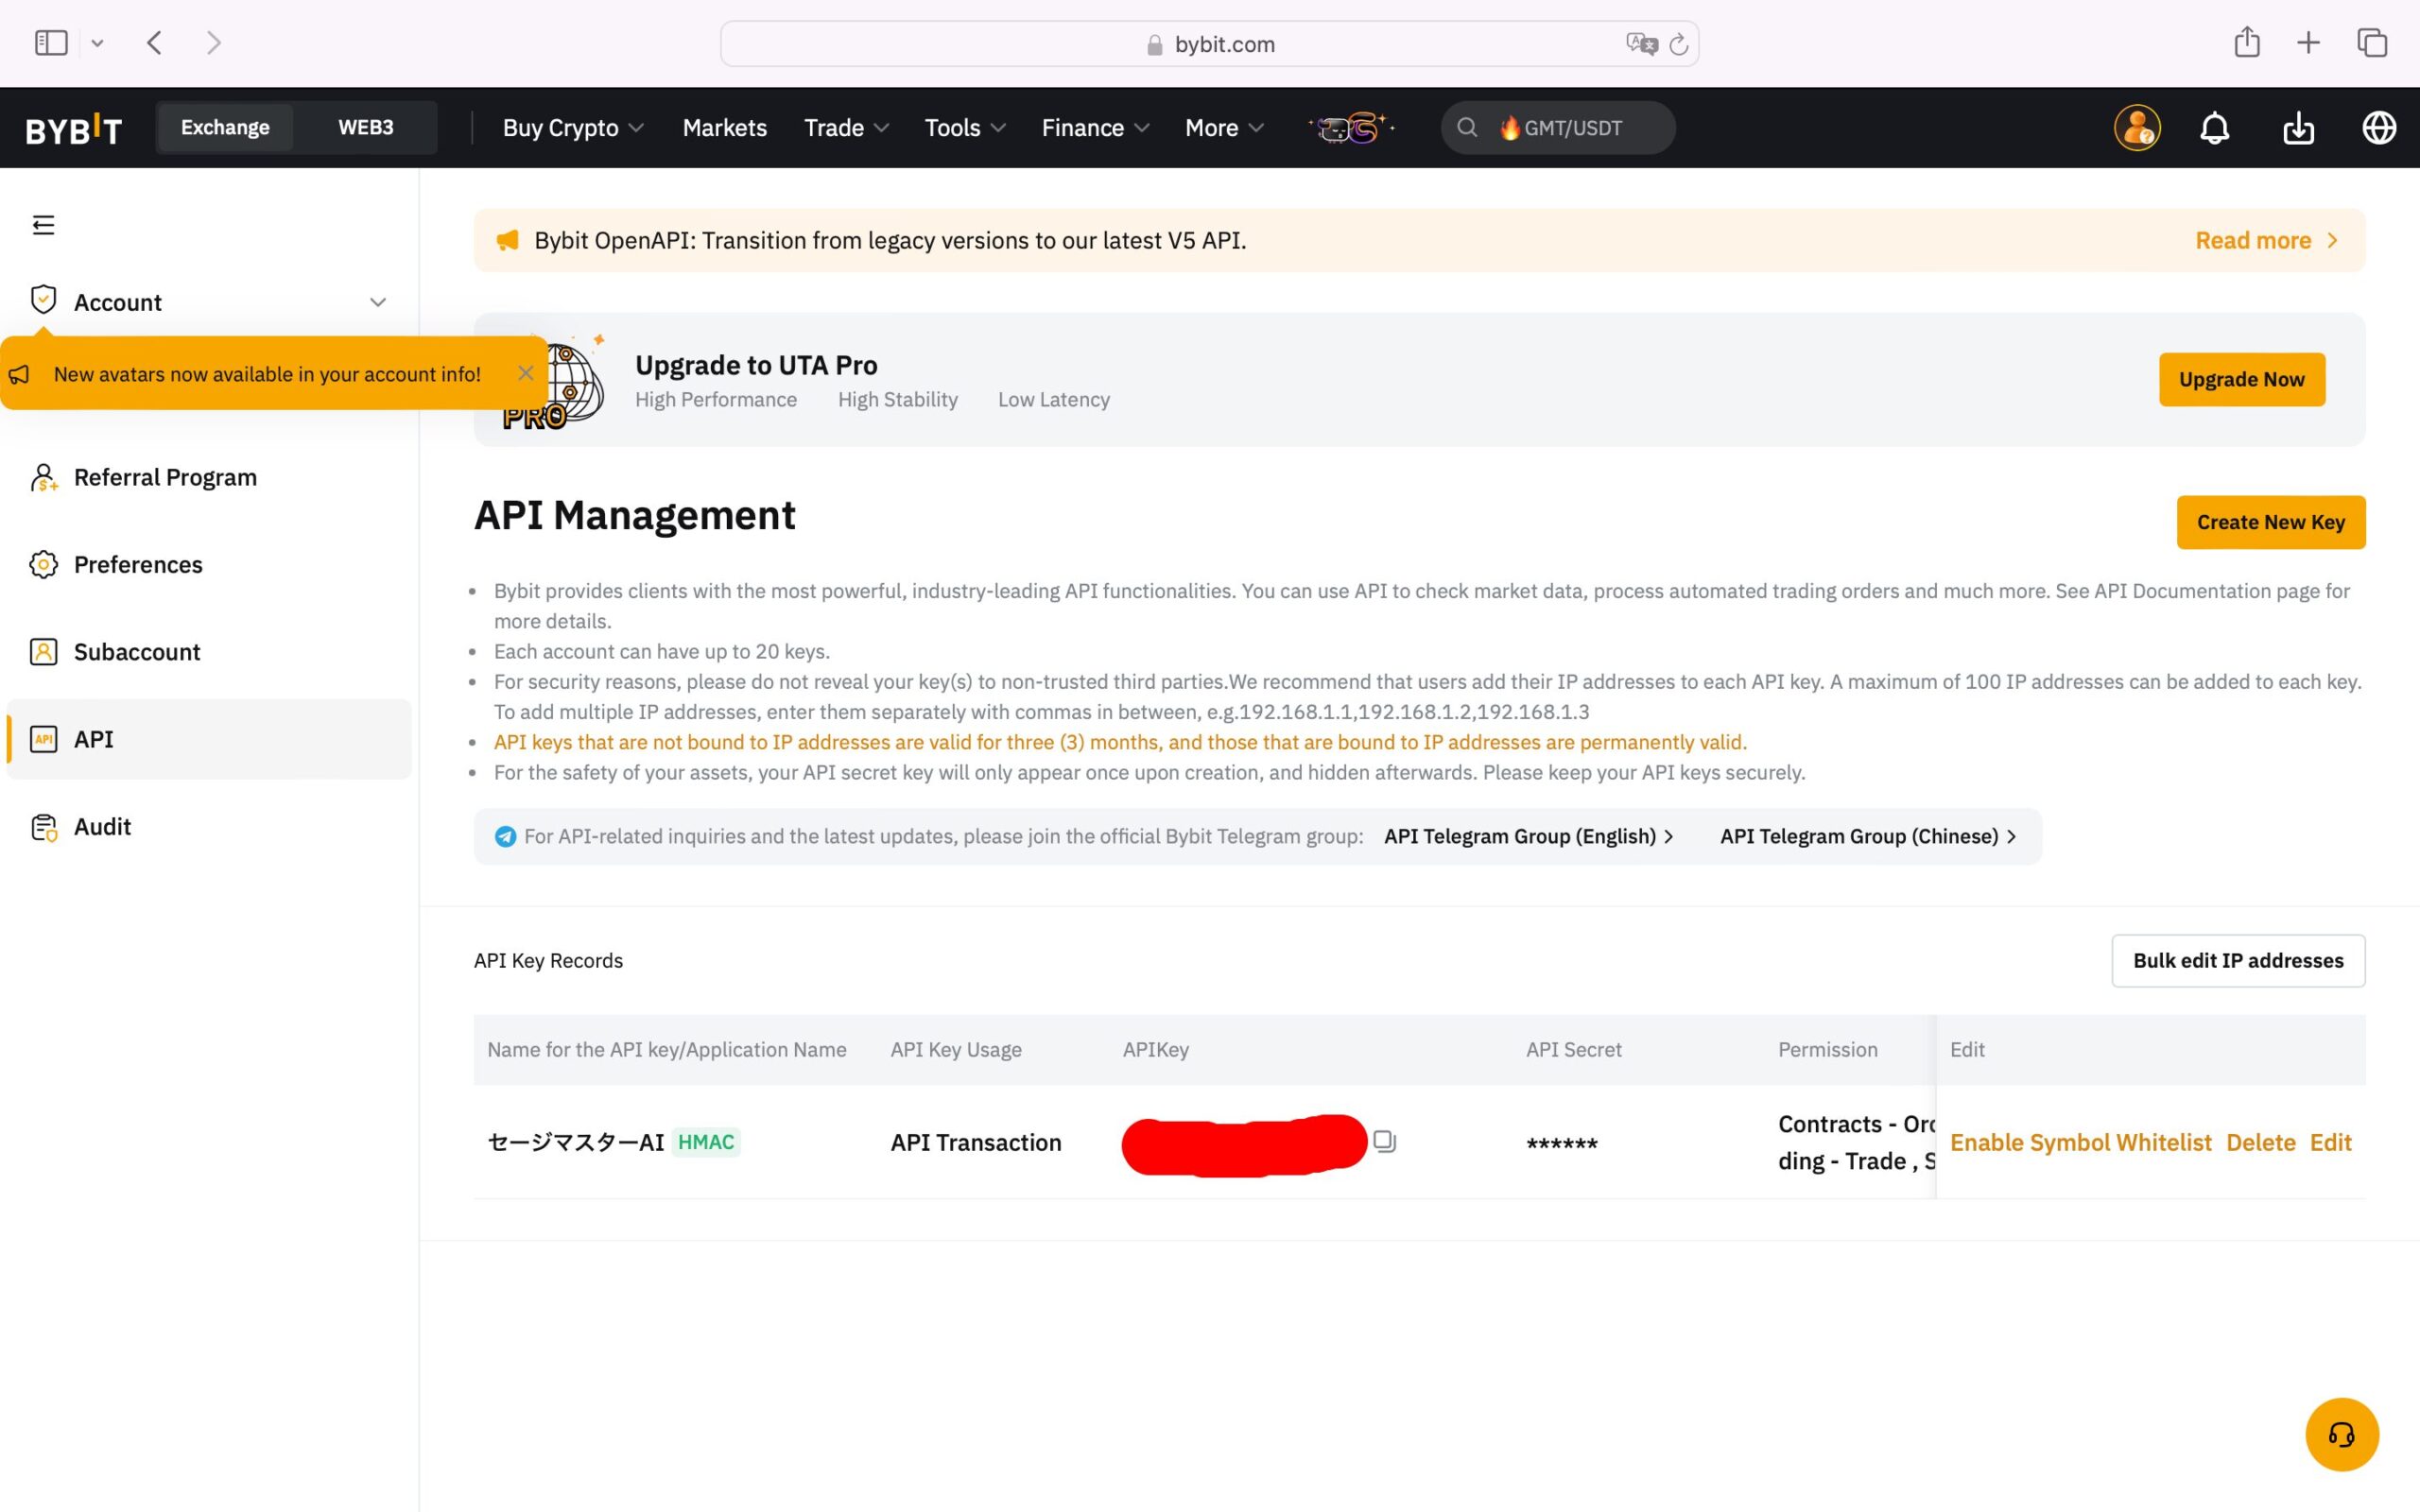
Task: Click Create New Key button
Action: (x=2270, y=522)
